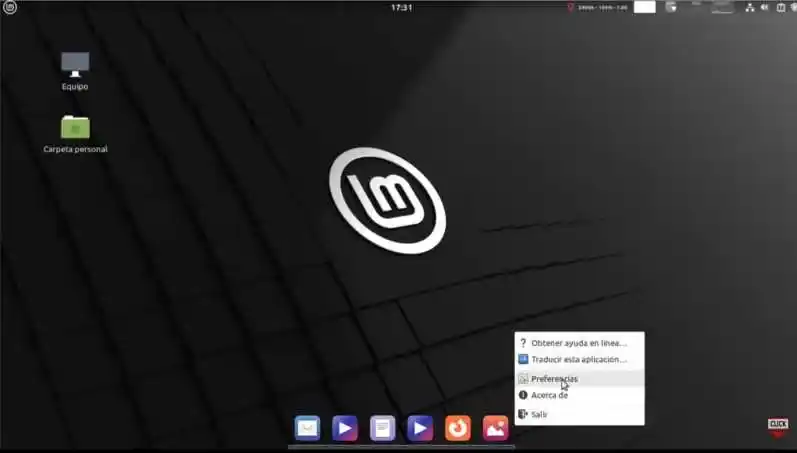Select Traducir esta aplicación menu entry

click(579, 359)
